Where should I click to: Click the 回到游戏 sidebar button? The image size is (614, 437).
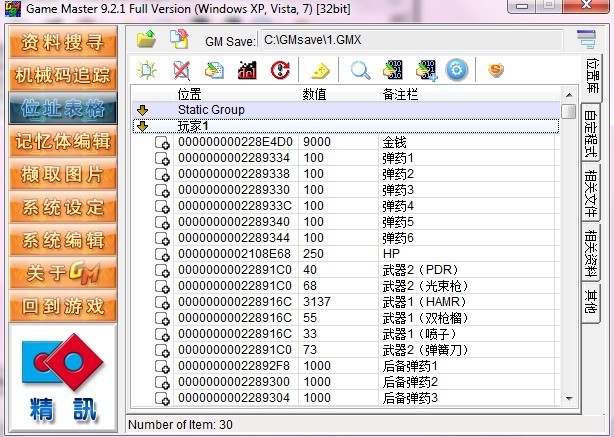point(62,307)
